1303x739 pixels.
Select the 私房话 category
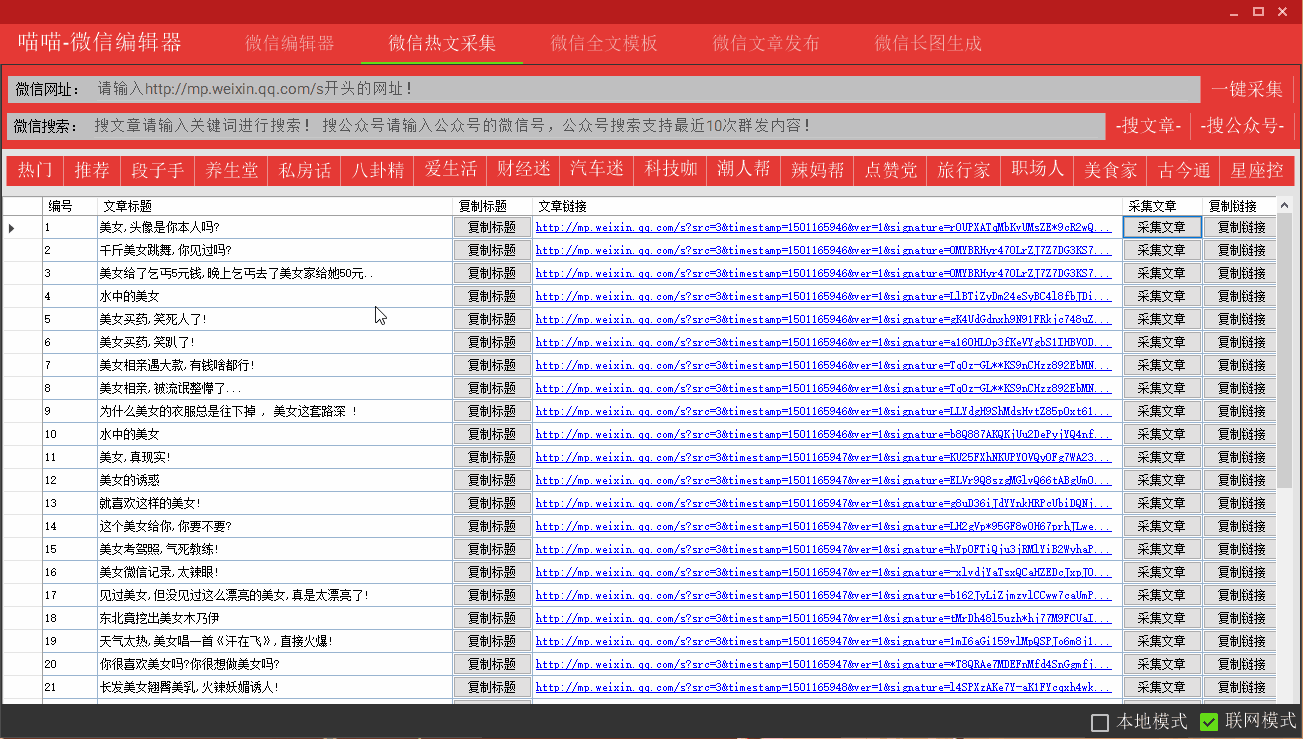point(304,170)
